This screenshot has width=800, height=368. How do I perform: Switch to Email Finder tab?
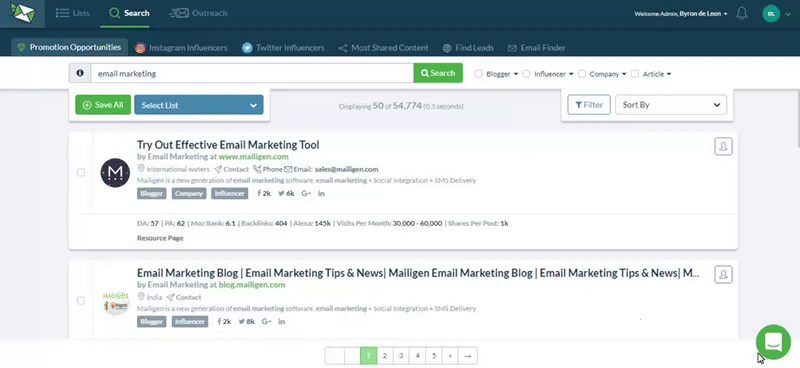click(537, 47)
